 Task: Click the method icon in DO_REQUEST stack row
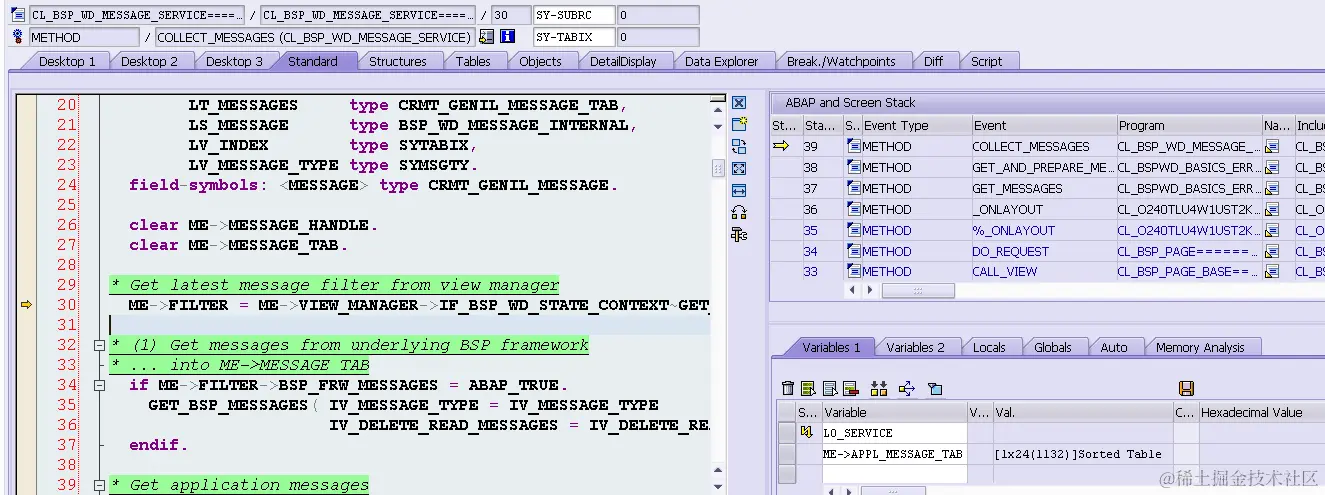point(853,251)
